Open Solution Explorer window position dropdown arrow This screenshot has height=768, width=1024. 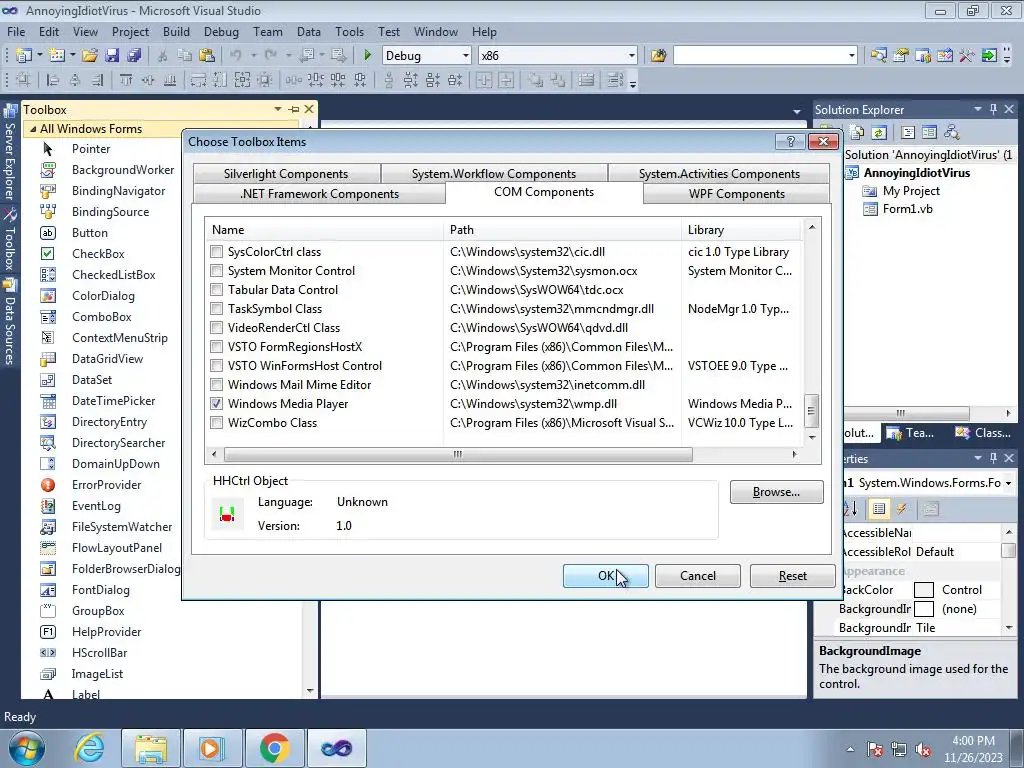coord(978,109)
